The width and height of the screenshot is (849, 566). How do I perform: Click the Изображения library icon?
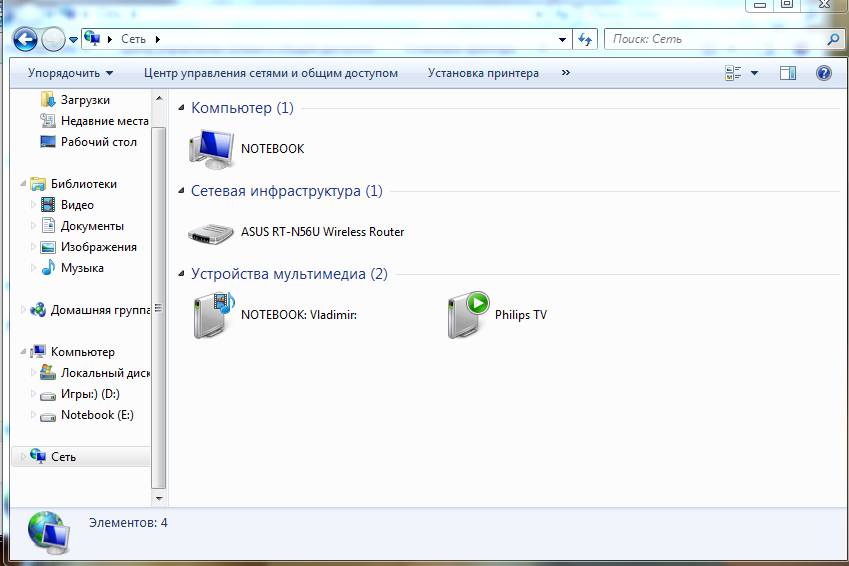click(48, 247)
